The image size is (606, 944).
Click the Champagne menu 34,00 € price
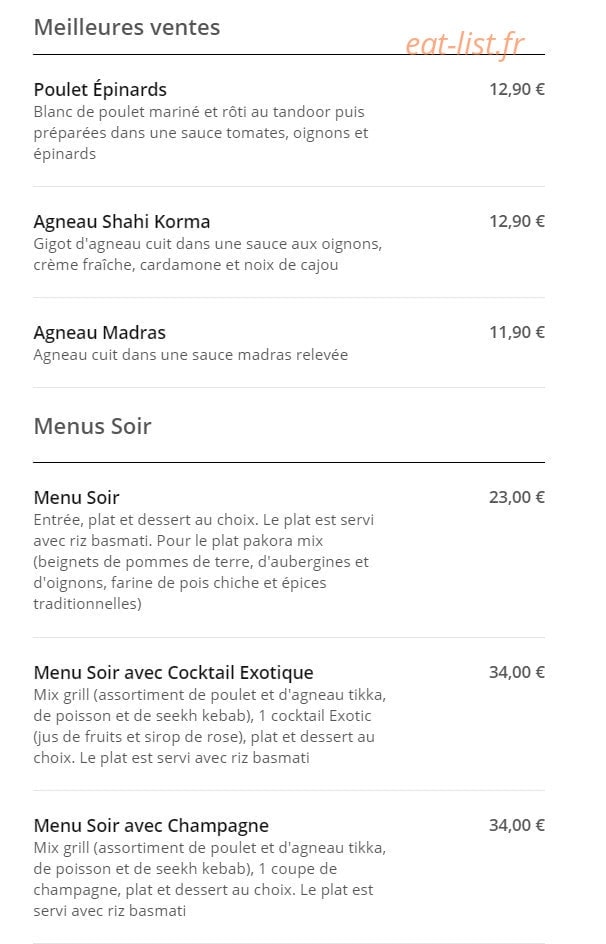pos(516,825)
